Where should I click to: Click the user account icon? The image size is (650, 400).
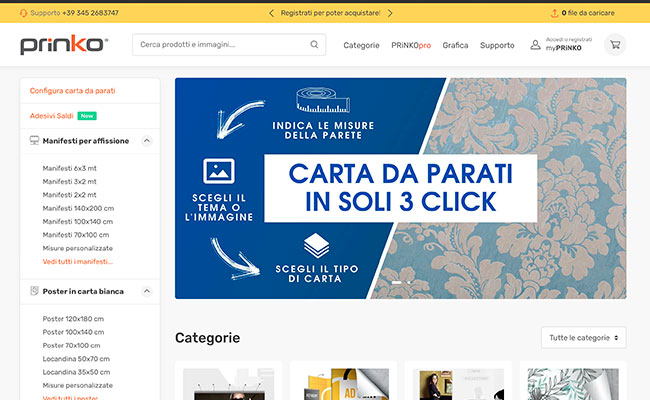[x=535, y=45]
